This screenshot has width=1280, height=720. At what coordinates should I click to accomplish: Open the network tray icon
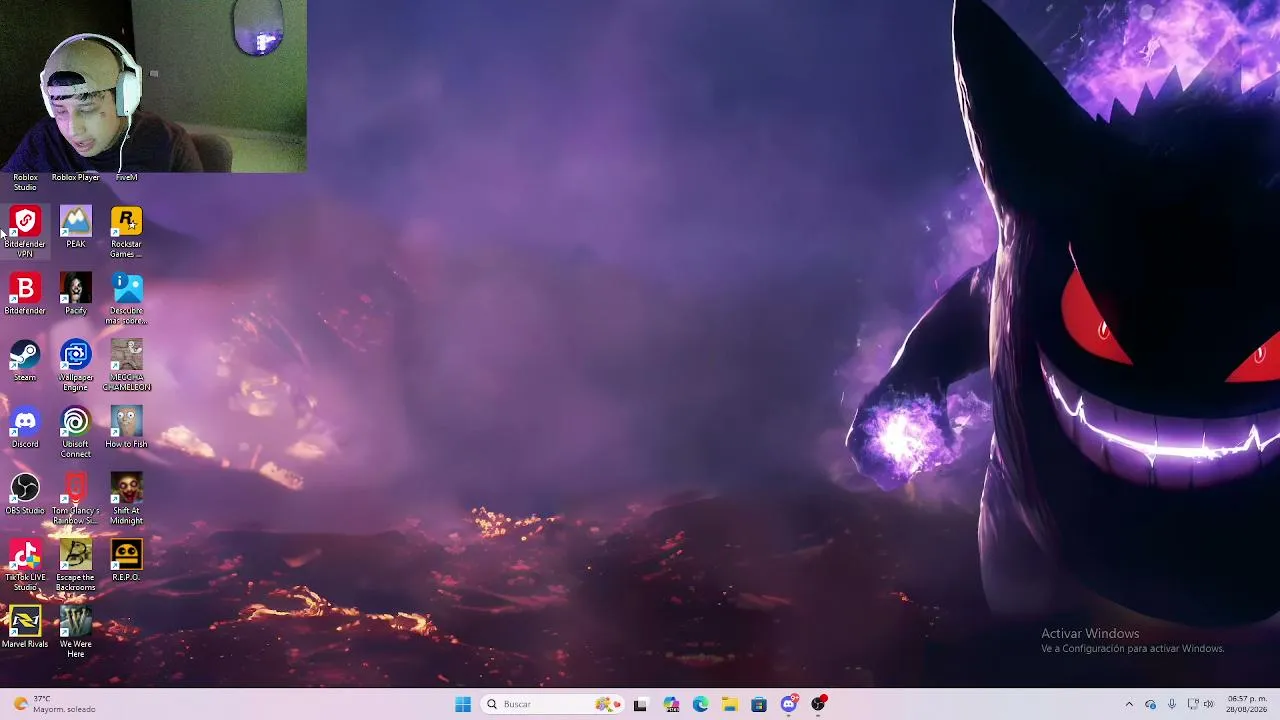tap(1193, 704)
